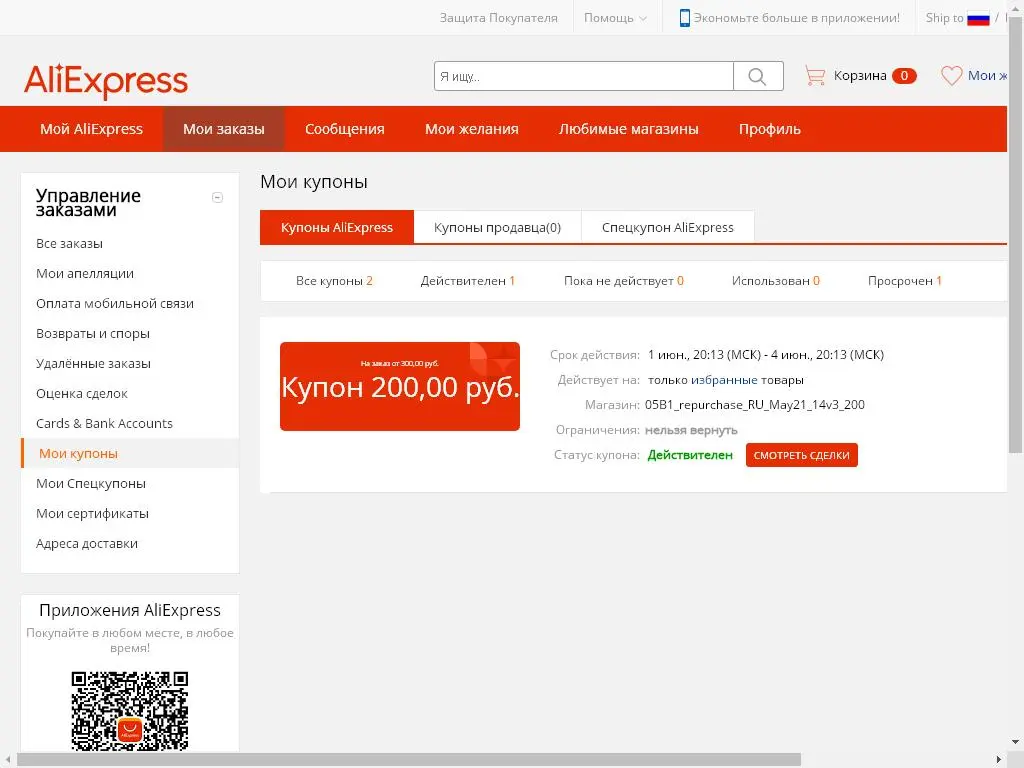The height and width of the screenshot is (768, 1024).
Task: Open Мои апелляции in sidebar
Action: pyautogui.click(x=85, y=274)
